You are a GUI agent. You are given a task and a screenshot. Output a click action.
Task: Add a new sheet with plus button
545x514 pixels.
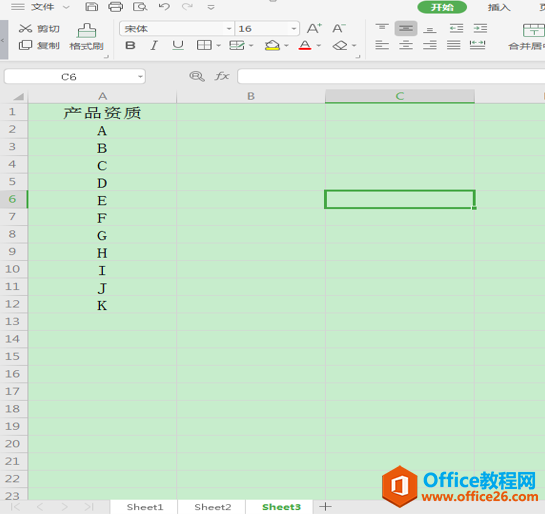pos(325,507)
